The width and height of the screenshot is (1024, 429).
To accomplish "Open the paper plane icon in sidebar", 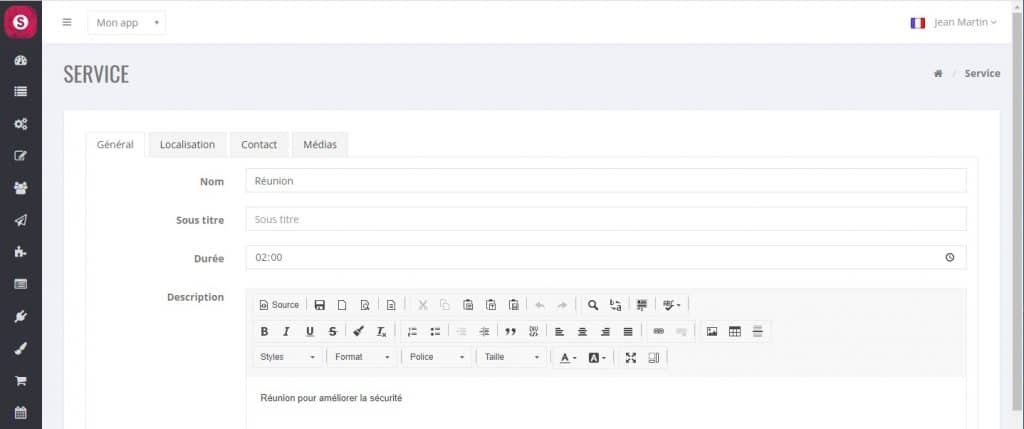I will point(20,220).
